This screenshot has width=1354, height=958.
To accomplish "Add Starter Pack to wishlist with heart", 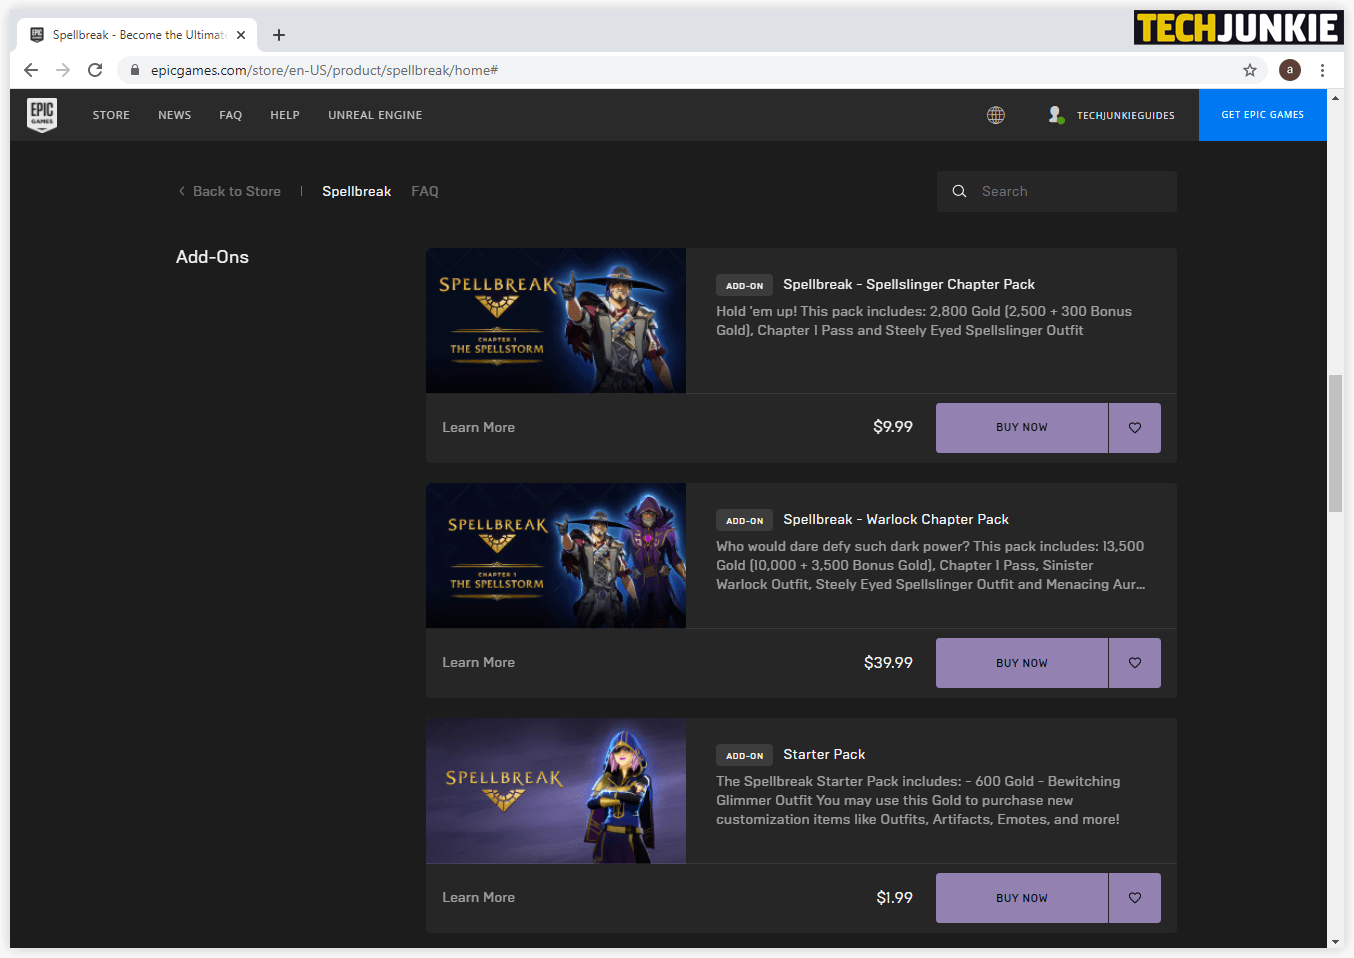I will [1135, 898].
